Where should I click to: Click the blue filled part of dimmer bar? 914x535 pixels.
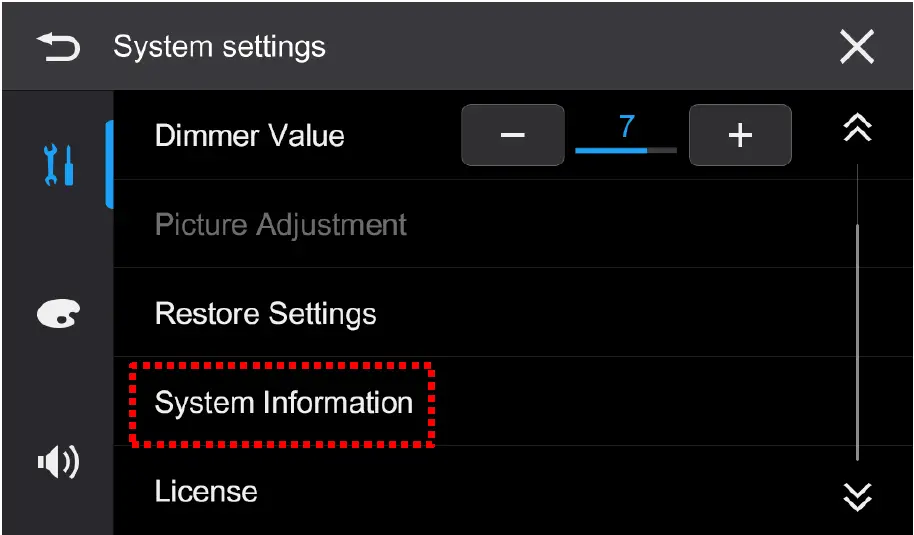tap(610, 151)
